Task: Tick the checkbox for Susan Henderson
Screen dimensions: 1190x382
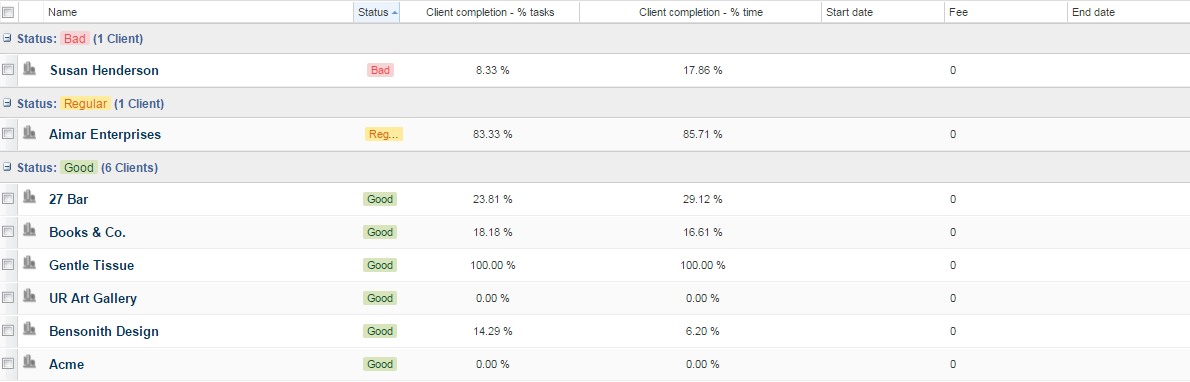Action: click(x=8, y=70)
